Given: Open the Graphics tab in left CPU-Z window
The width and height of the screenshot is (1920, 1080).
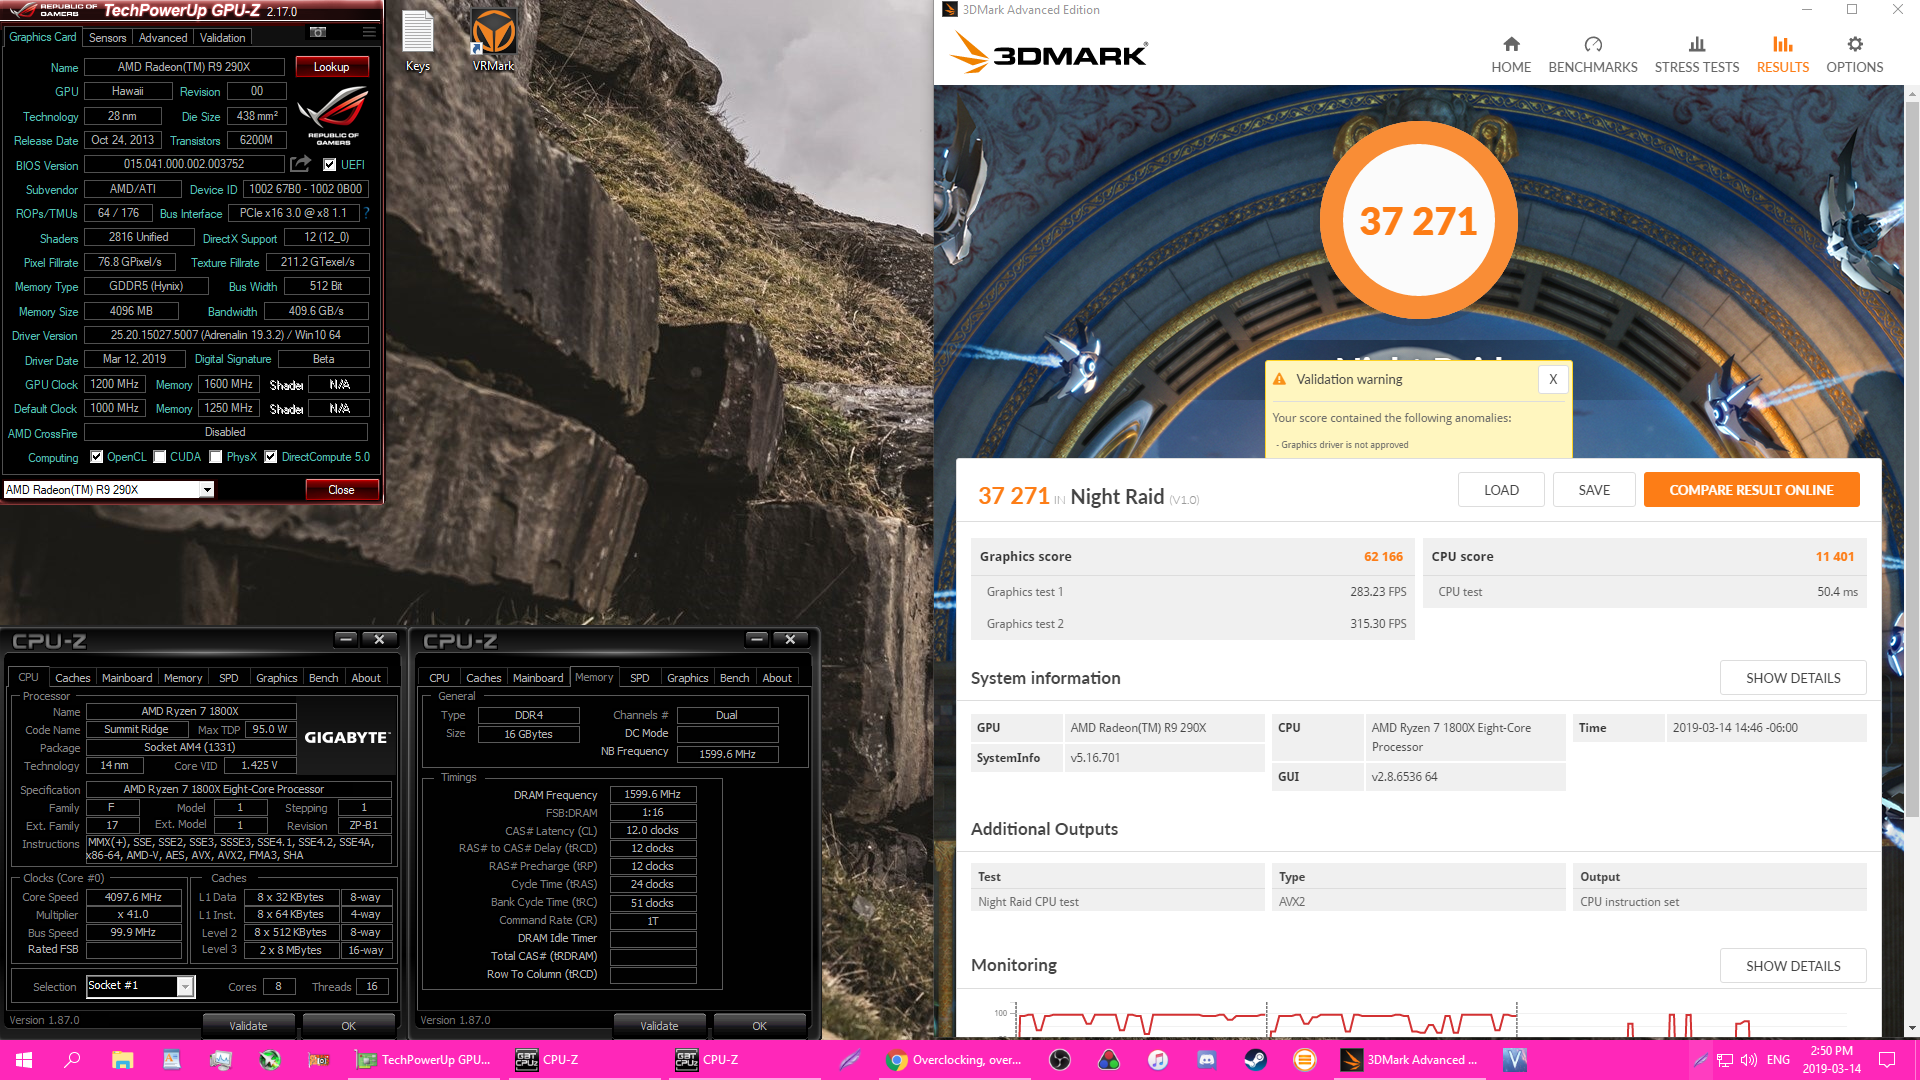Looking at the screenshot, I should [x=277, y=678].
